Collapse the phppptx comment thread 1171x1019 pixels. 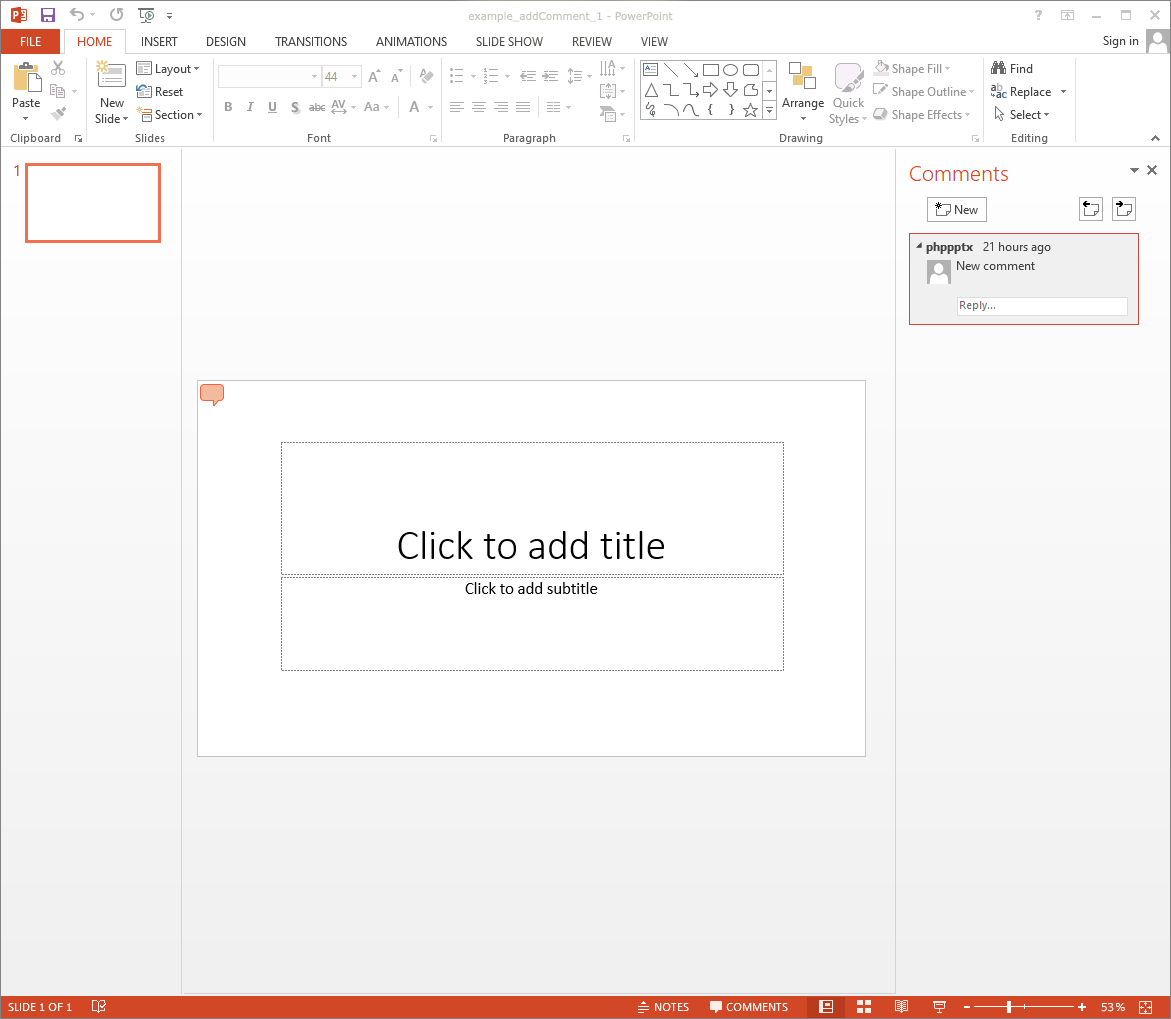(919, 246)
